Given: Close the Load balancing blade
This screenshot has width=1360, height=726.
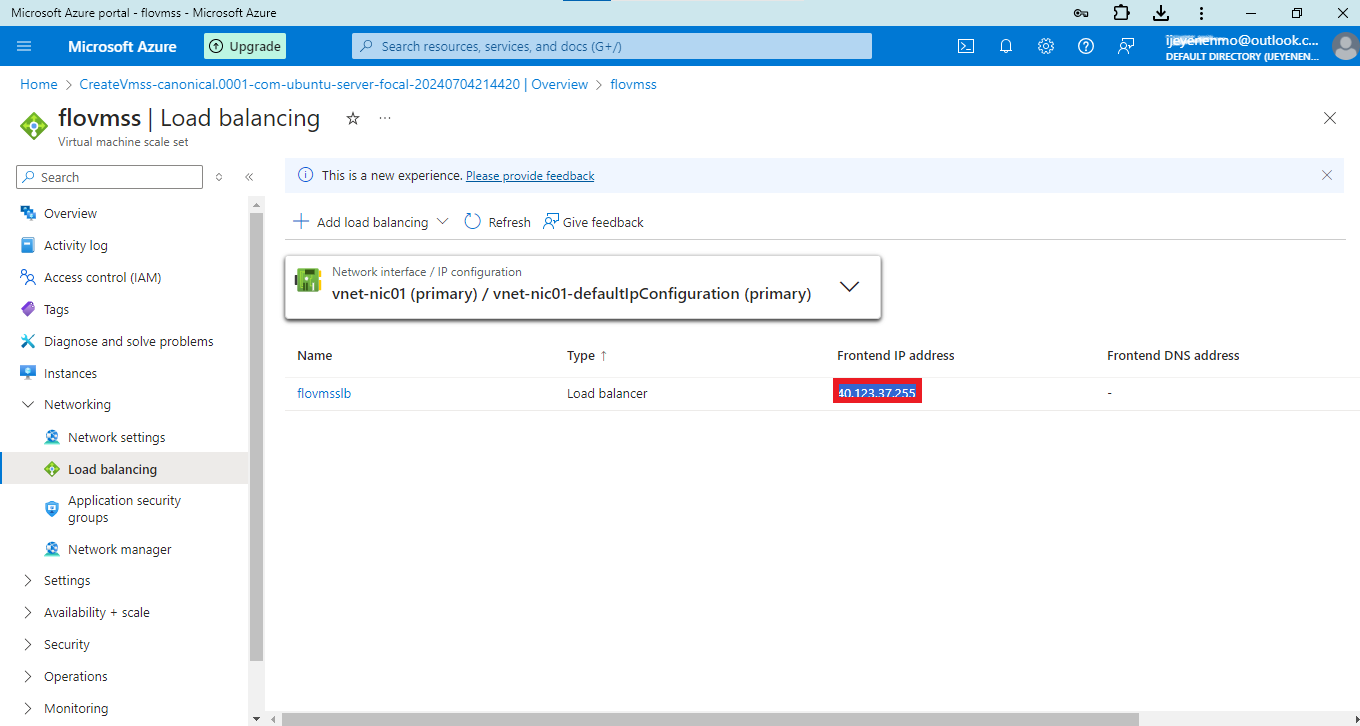Looking at the screenshot, I should pyautogui.click(x=1330, y=118).
